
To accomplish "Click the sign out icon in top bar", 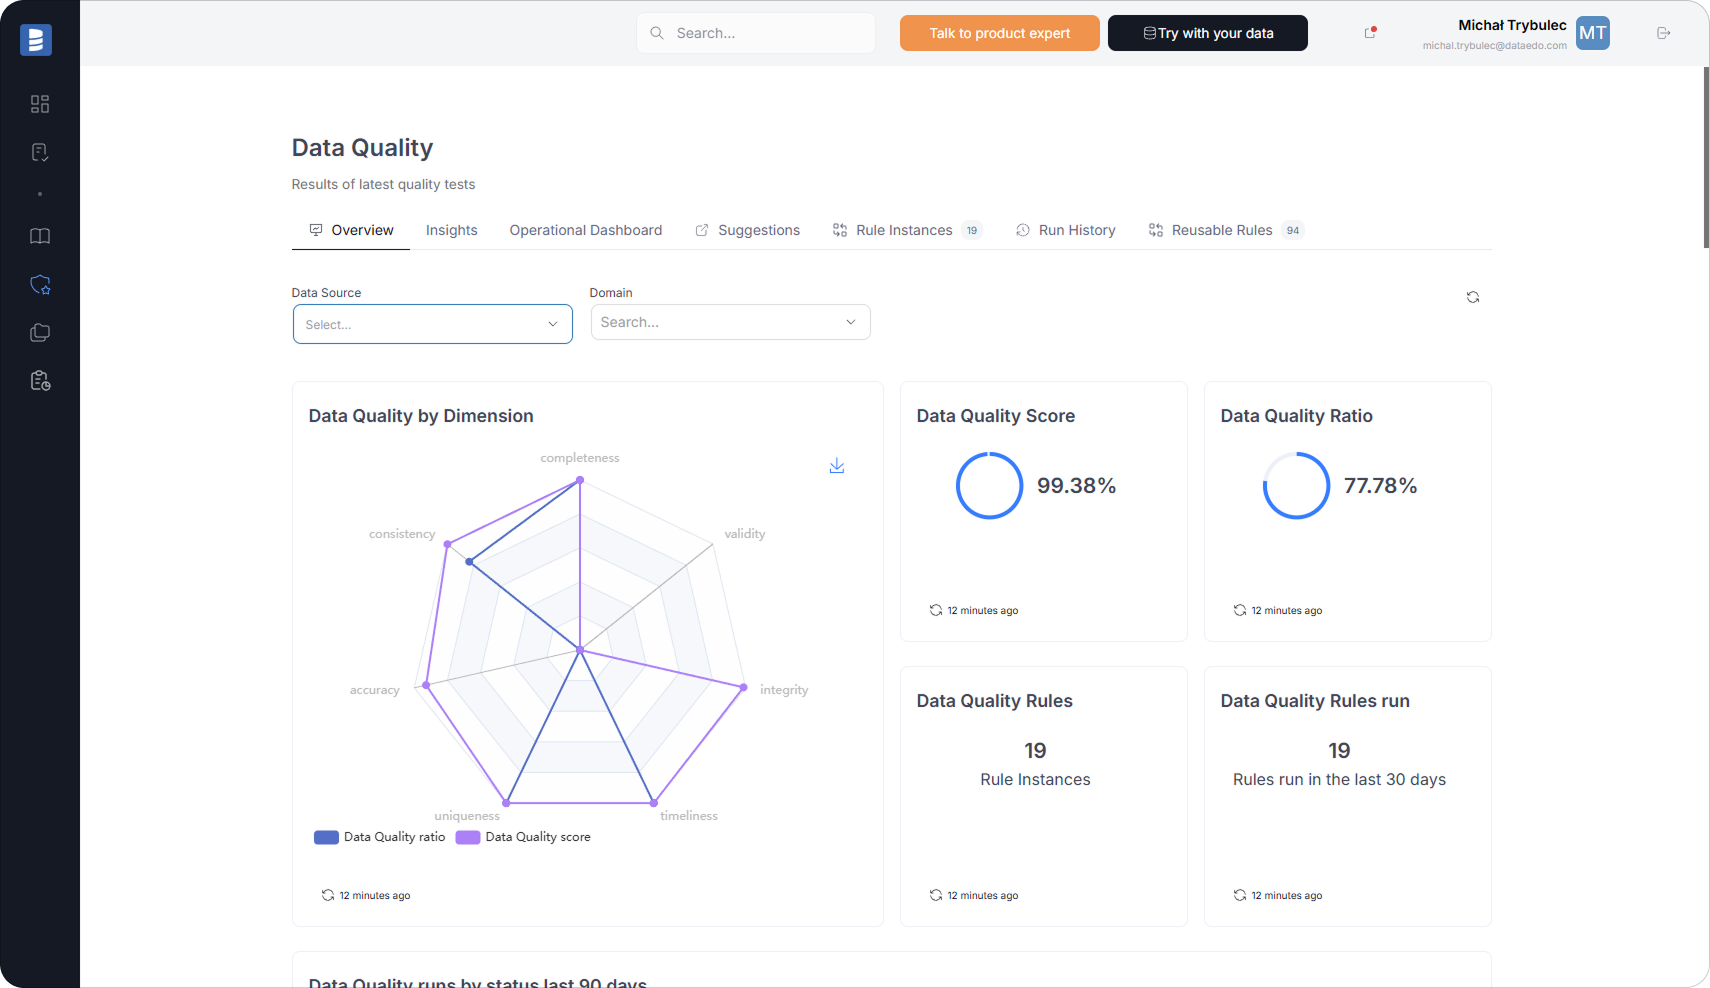I will point(1663,32).
